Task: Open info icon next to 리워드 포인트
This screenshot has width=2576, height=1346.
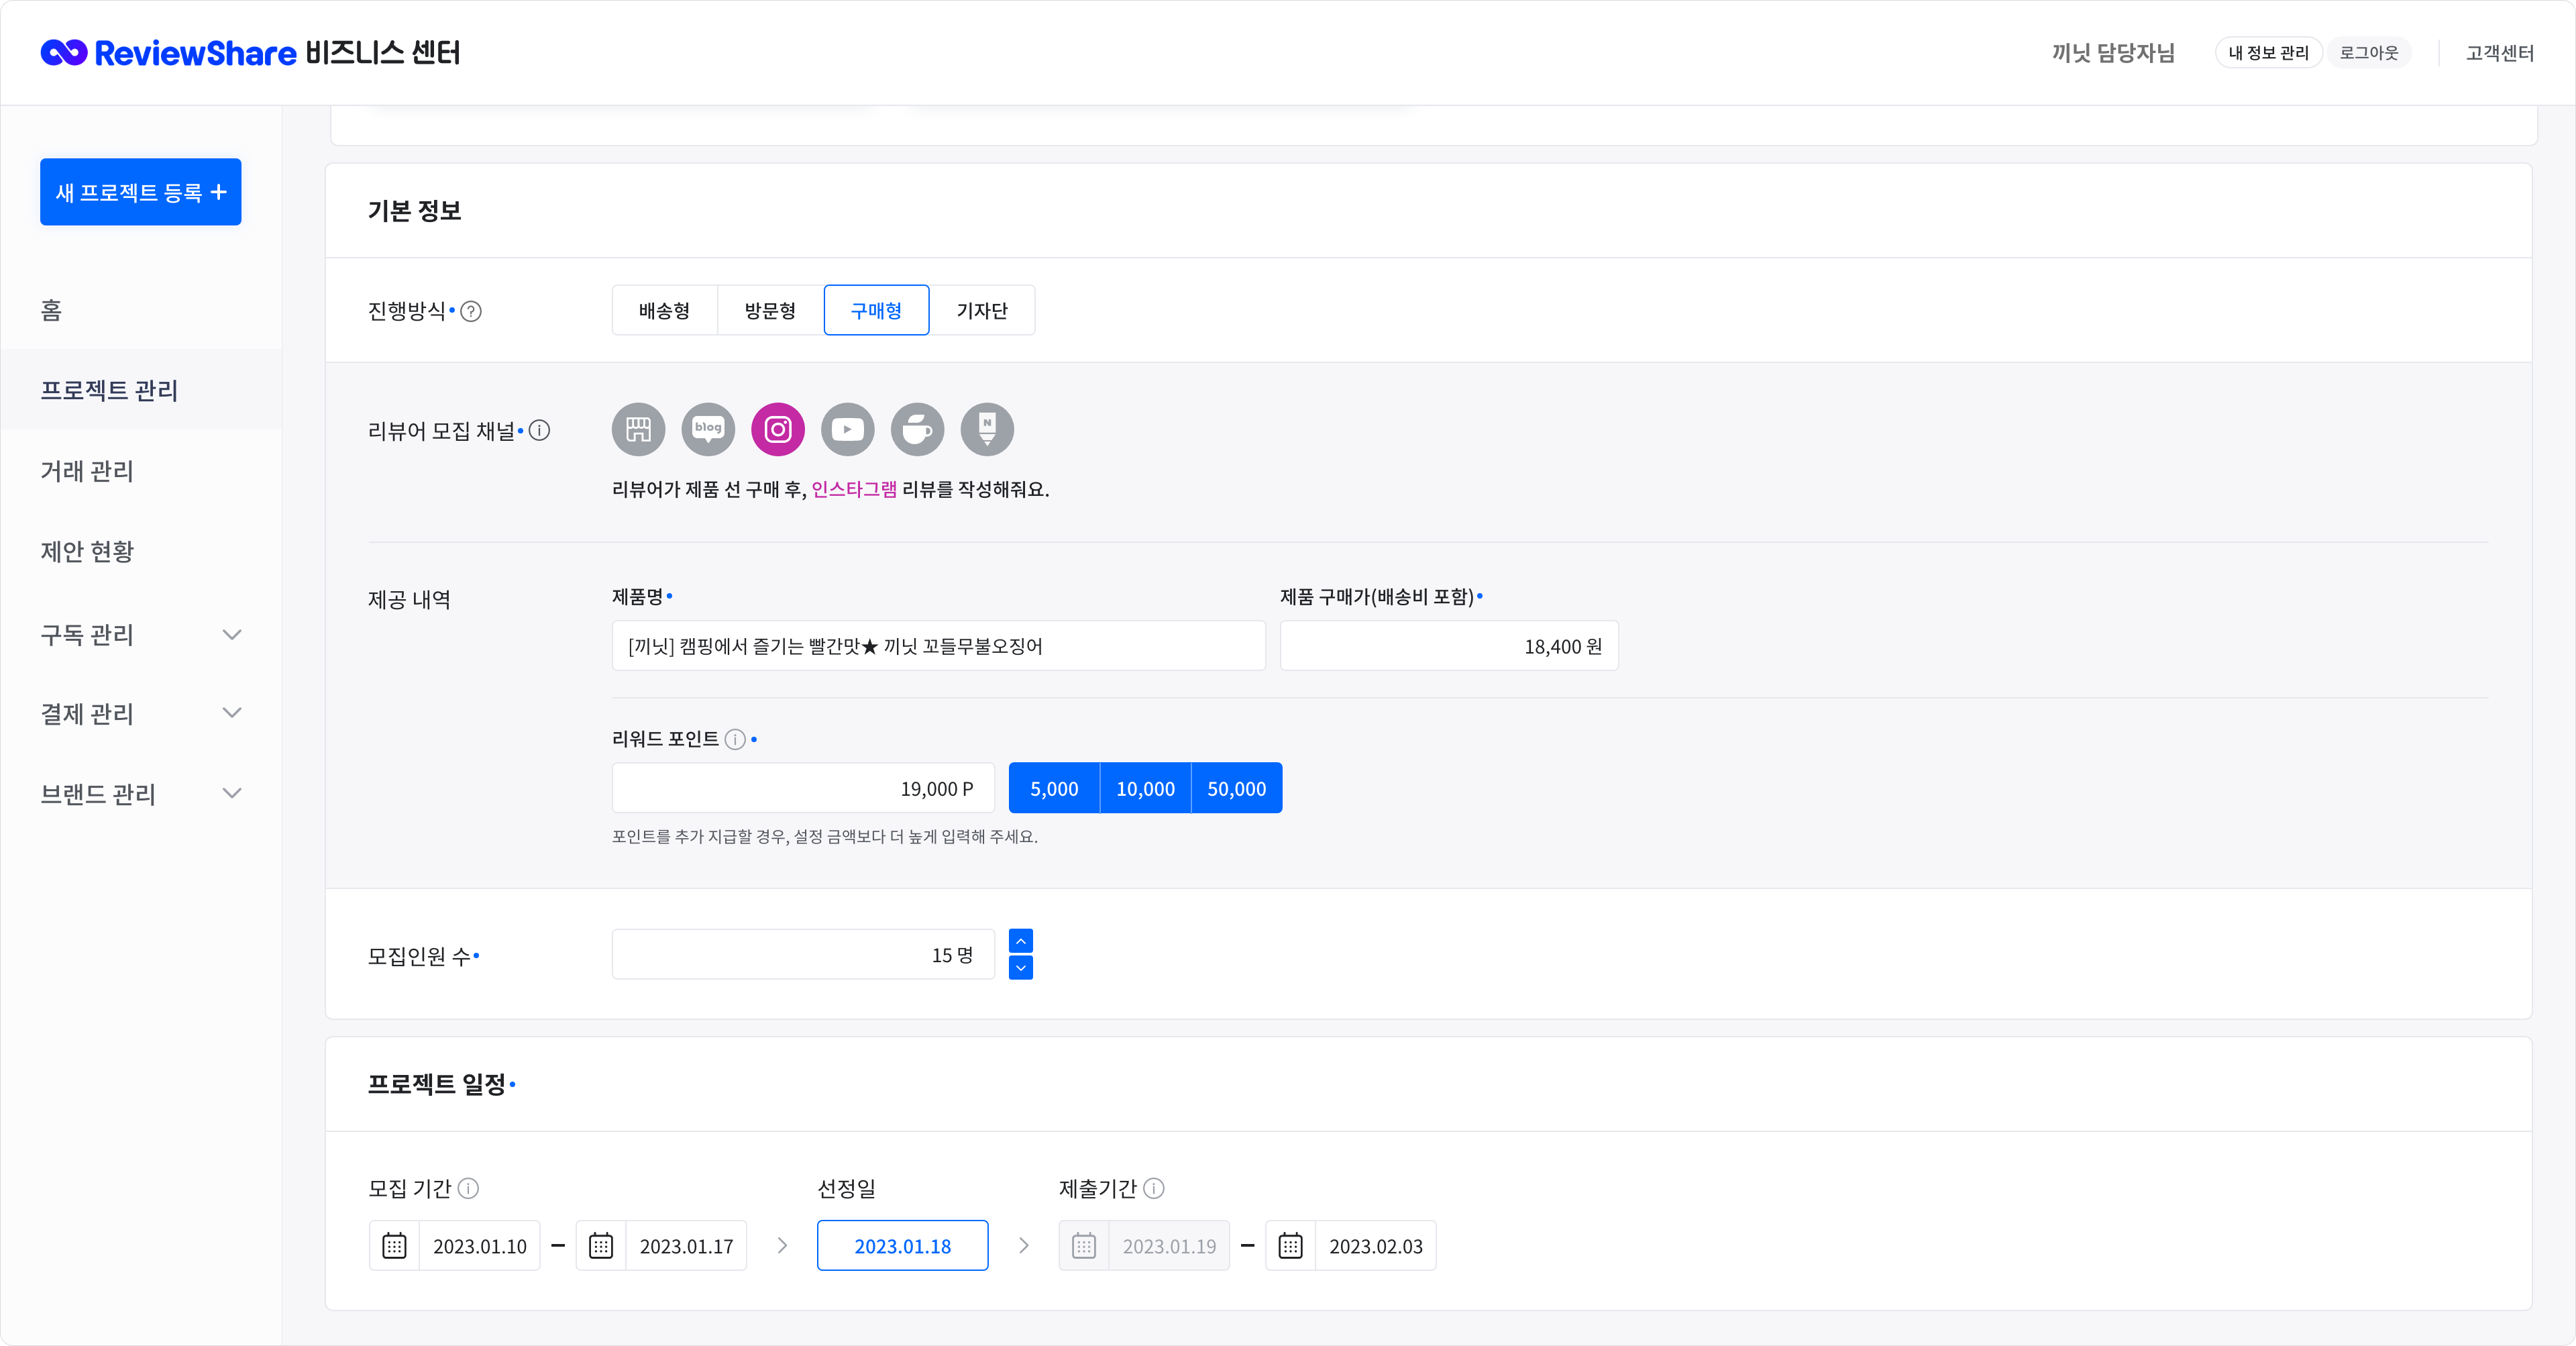Action: (x=735, y=740)
